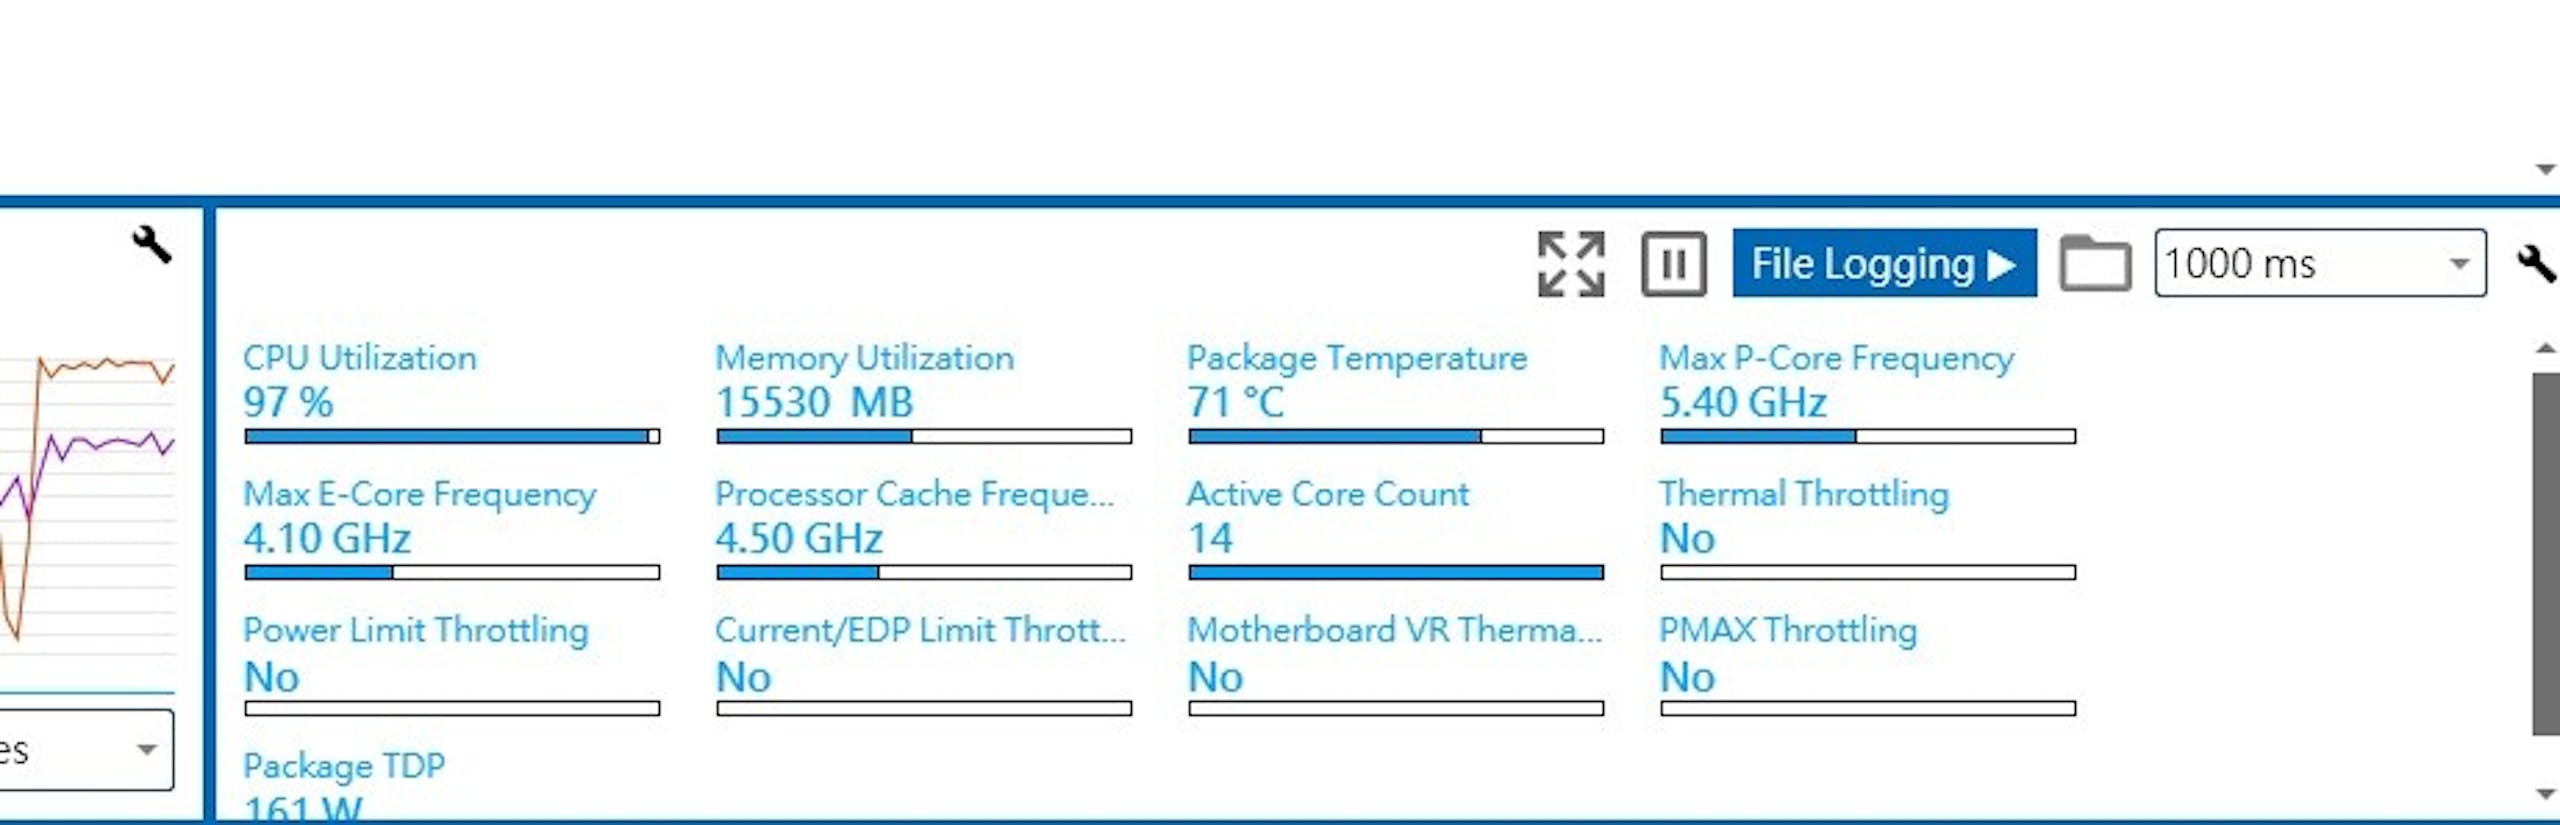Screen dimensions: 2560x825
Task: Click Max P-Core Frequency bar
Action: 1868,437
